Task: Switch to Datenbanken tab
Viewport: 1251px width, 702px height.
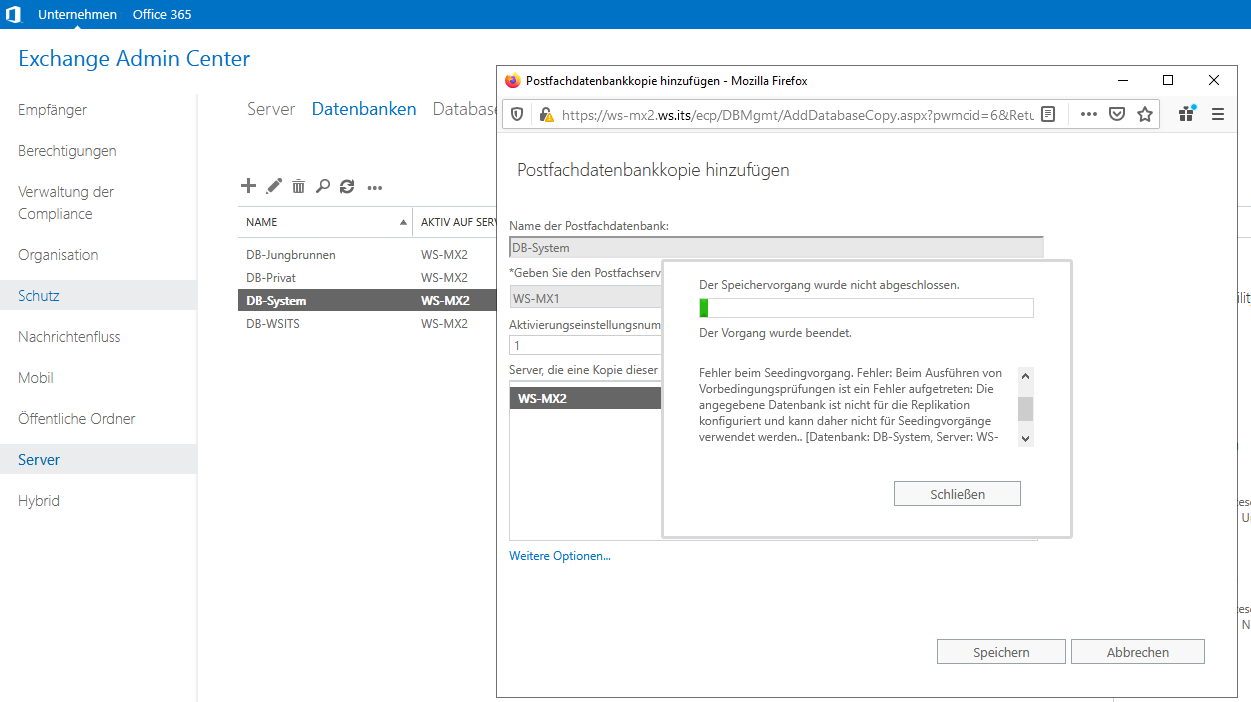Action: tap(364, 109)
